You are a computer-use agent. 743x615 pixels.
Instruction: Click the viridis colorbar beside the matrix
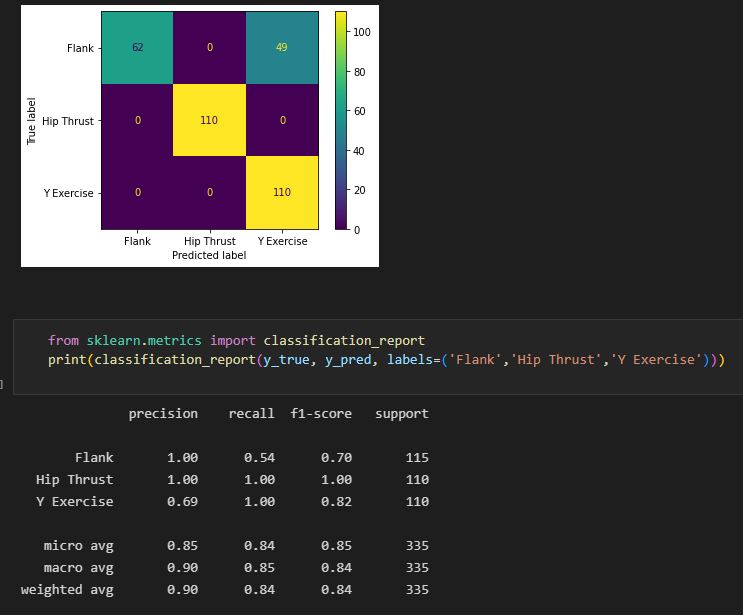click(340, 120)
